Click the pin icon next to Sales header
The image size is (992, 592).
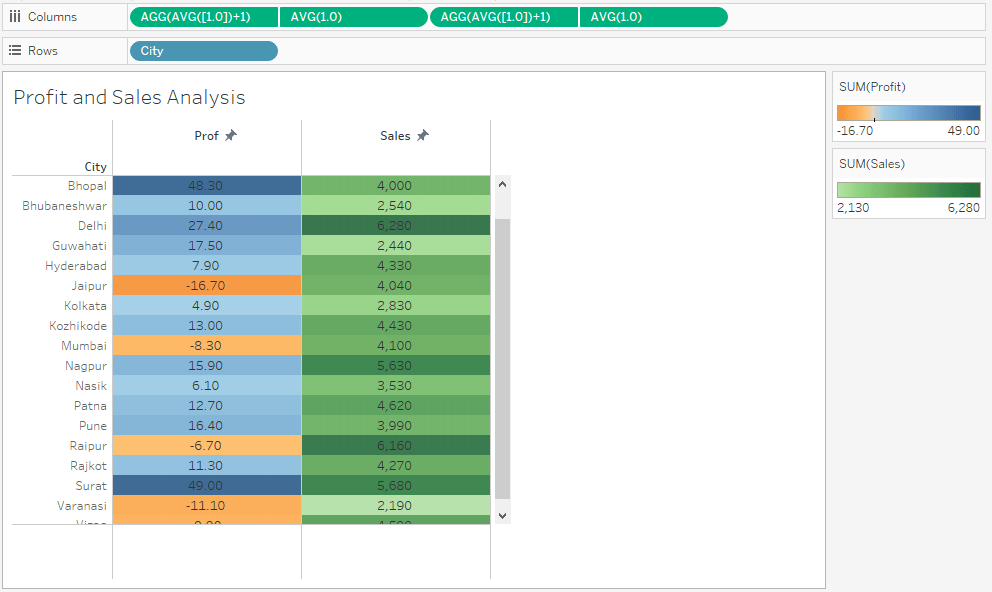click(423, 135)
